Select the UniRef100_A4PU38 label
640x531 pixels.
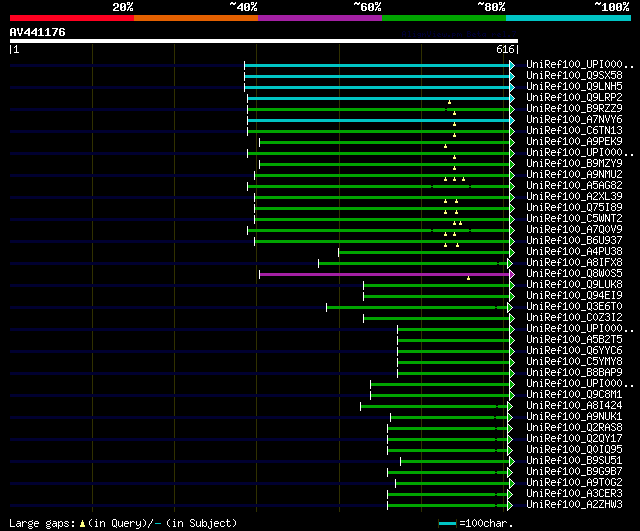pyautogui.click(x=574, y=252)
